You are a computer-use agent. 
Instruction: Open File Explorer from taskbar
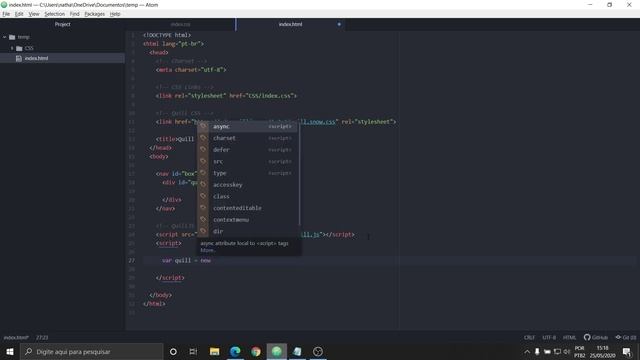click(214, 351)
